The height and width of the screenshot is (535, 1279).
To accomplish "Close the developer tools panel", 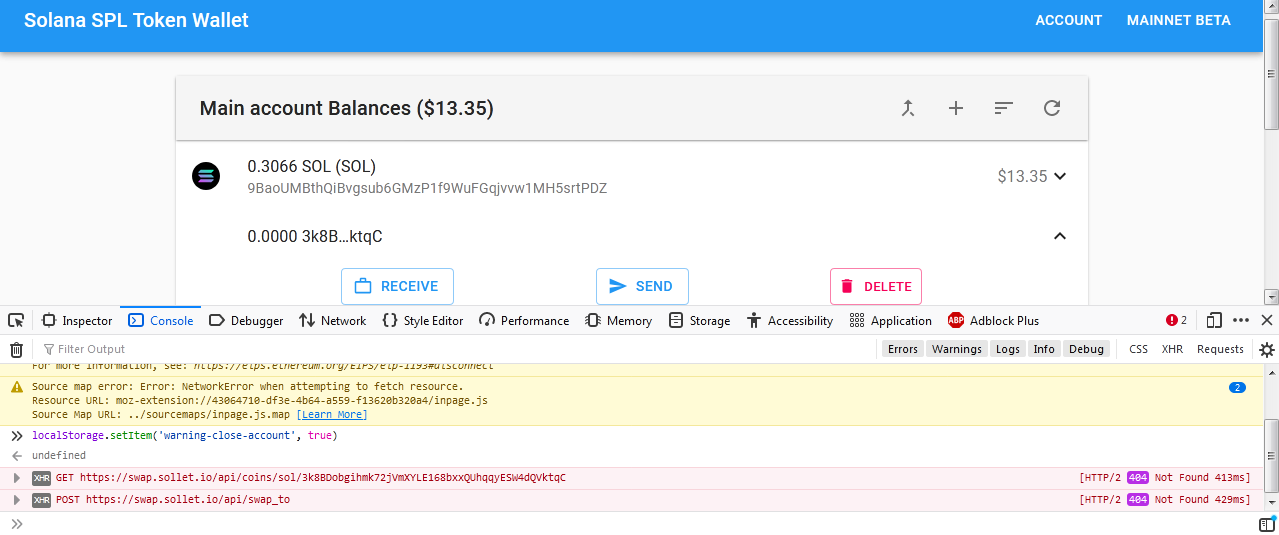I will tap(1266, 321).
